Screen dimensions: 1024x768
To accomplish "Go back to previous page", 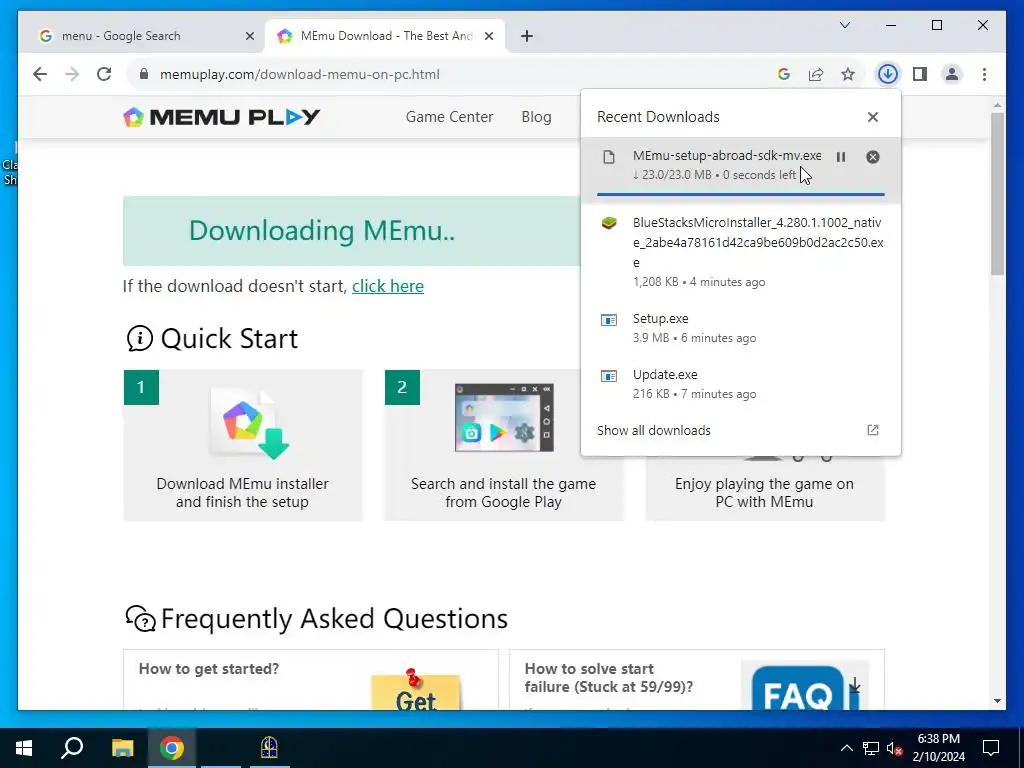I will click(40, 74).
